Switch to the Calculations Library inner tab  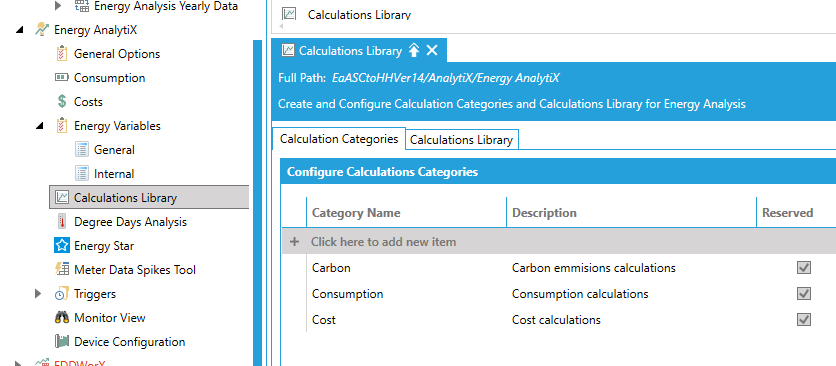[x=461, y=140]
